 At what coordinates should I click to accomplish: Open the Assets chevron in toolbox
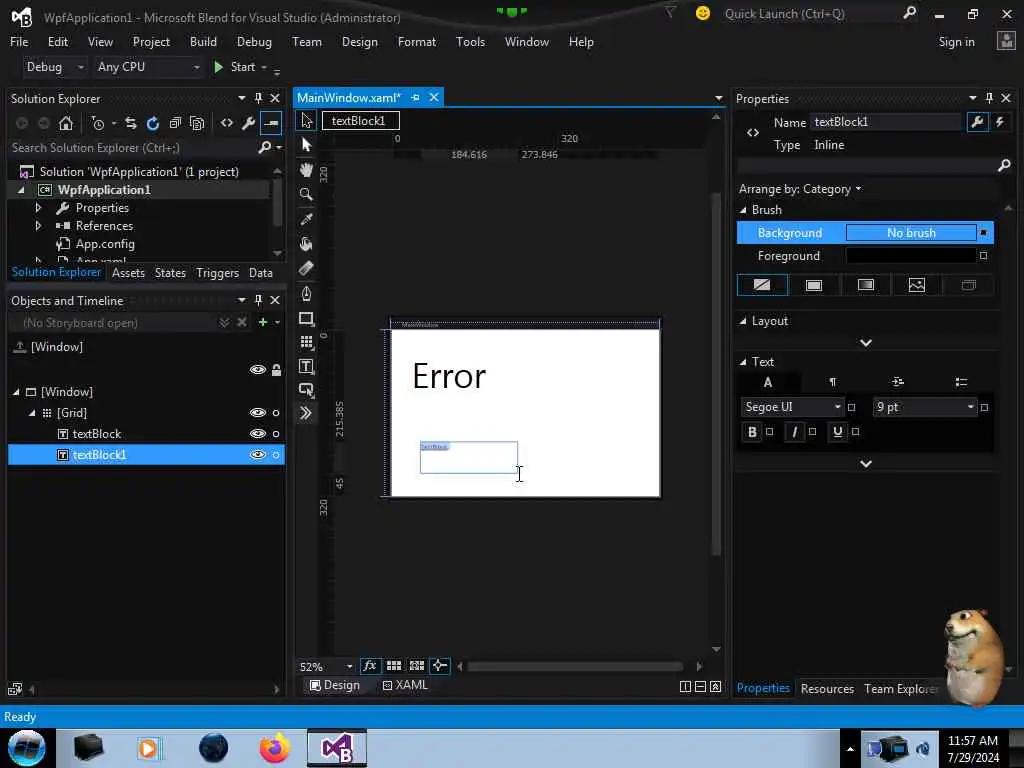coord(306,413)
